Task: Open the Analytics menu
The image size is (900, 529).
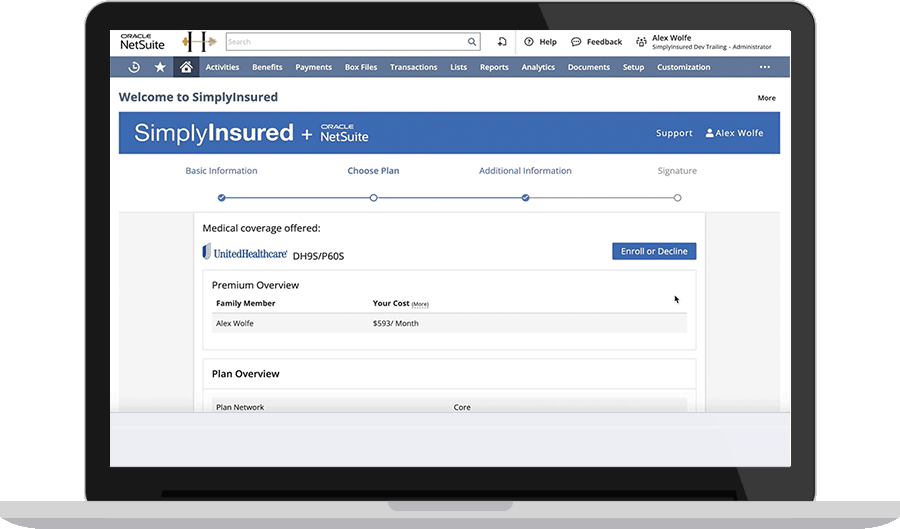Action: (x=538, y=67)
